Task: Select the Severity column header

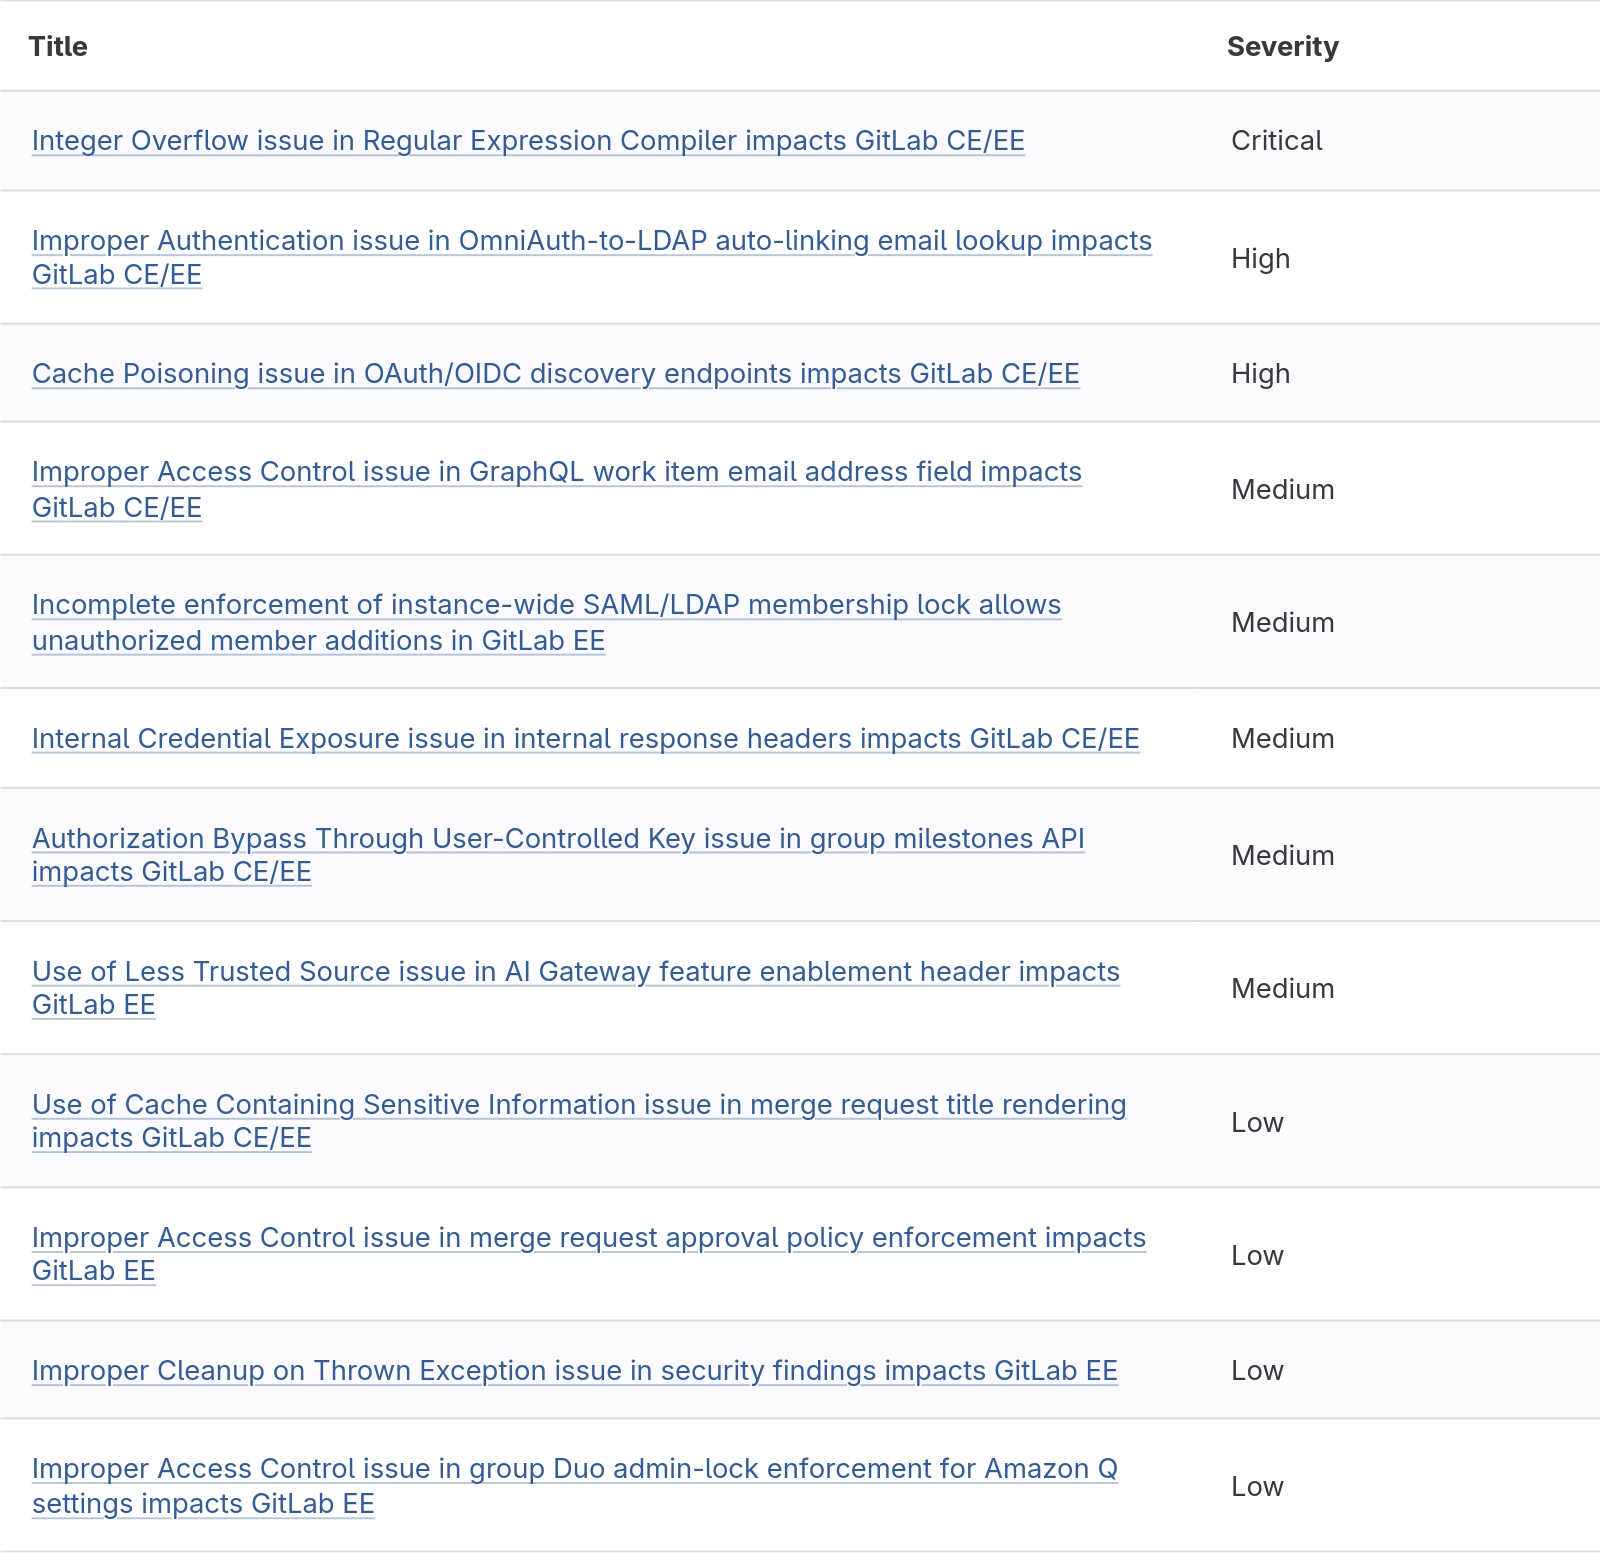Action: tap(1283, 47)
